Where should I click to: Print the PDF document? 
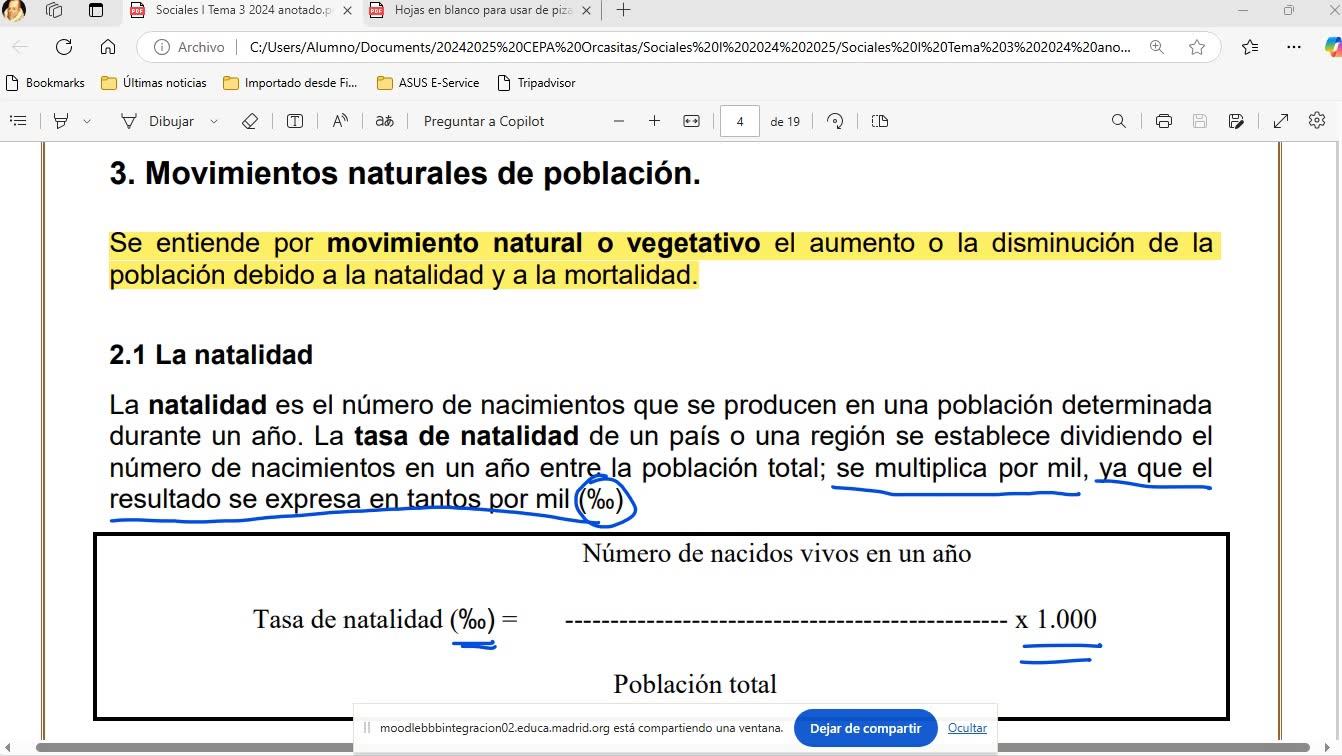pos(1163,121)
